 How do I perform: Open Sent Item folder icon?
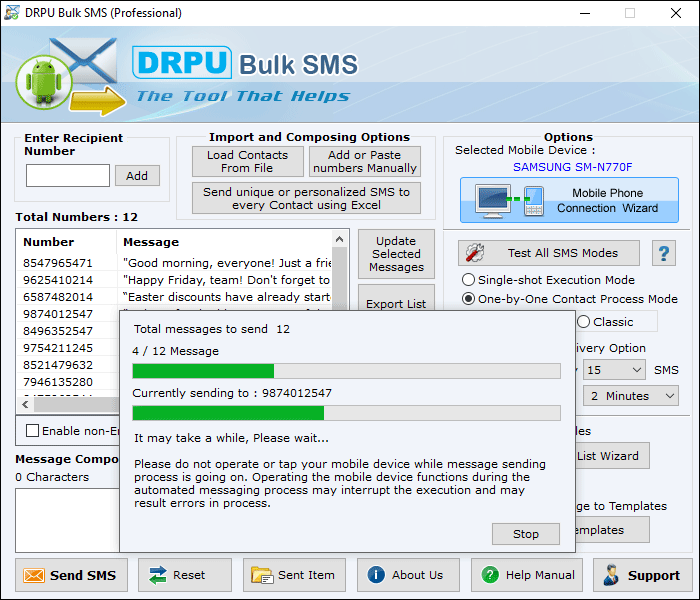click(x=263, y=575)
